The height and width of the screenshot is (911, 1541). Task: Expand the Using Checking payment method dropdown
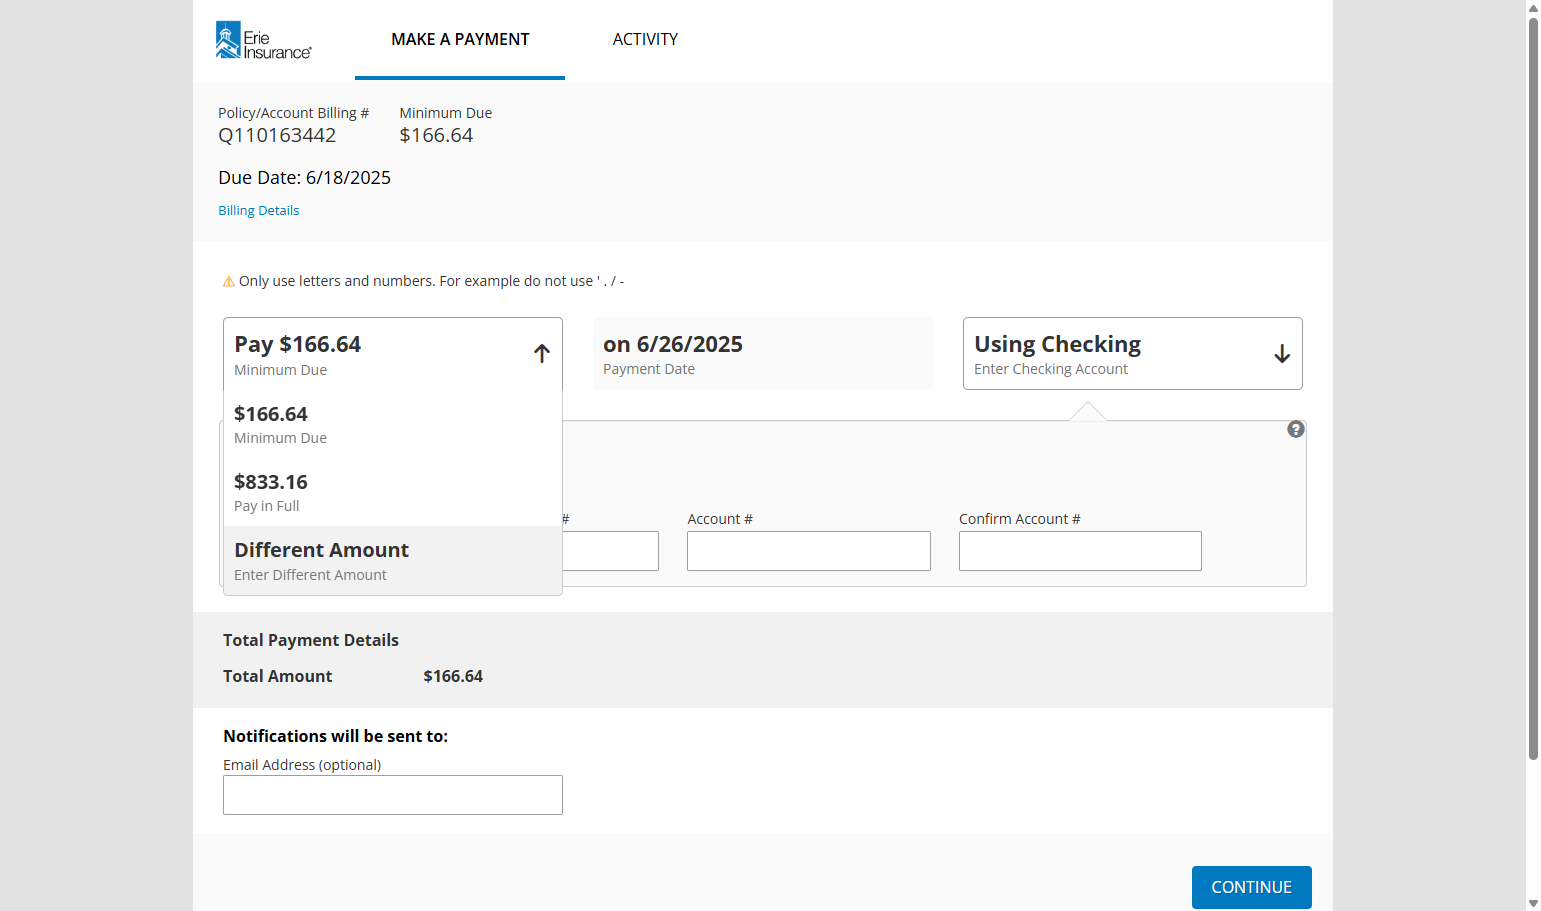coord(1133,354)
